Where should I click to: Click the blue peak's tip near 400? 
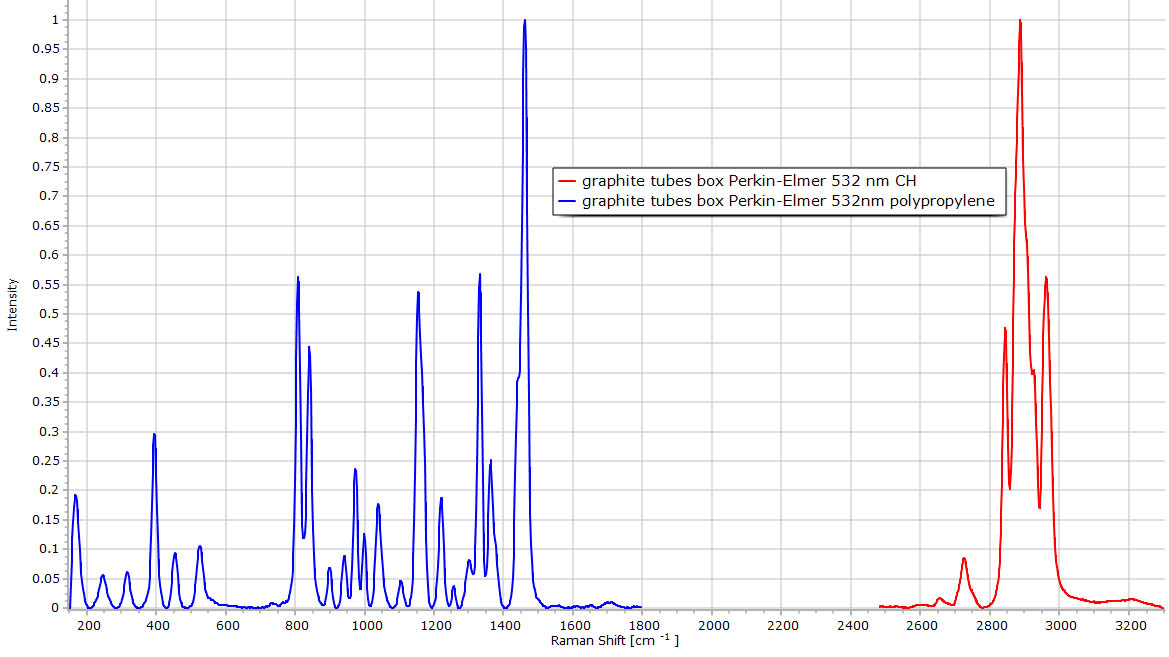(154, 435)
